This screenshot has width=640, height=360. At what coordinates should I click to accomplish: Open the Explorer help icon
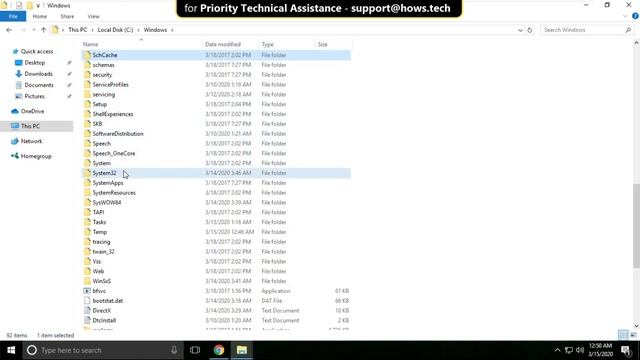coord(635,16)
